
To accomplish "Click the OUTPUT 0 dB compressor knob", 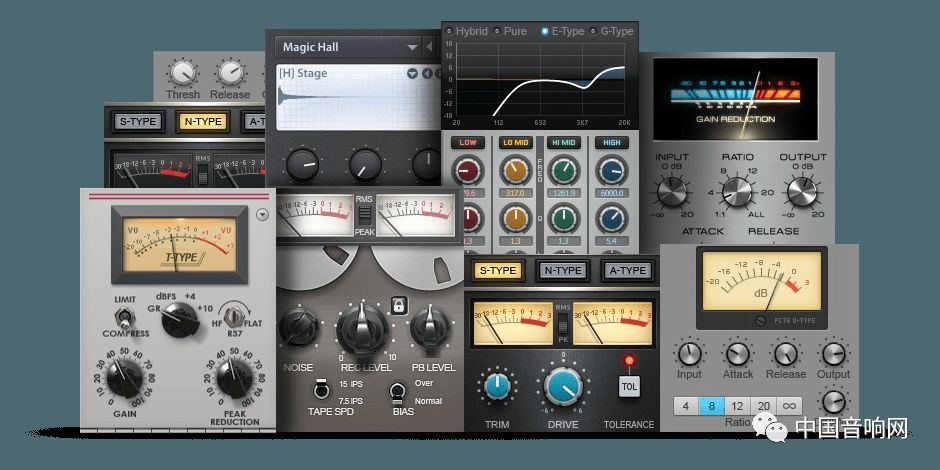I will 802,192.
